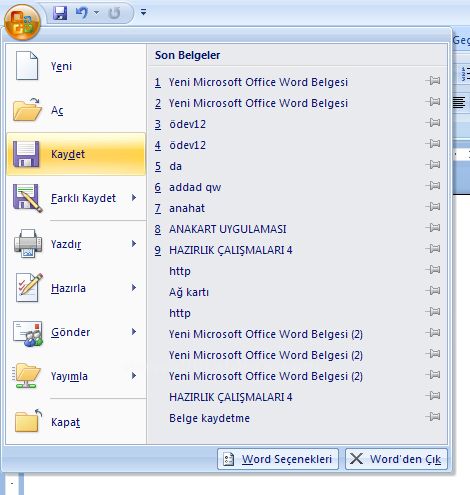Choose Aç to open a document

coord(76,110)
